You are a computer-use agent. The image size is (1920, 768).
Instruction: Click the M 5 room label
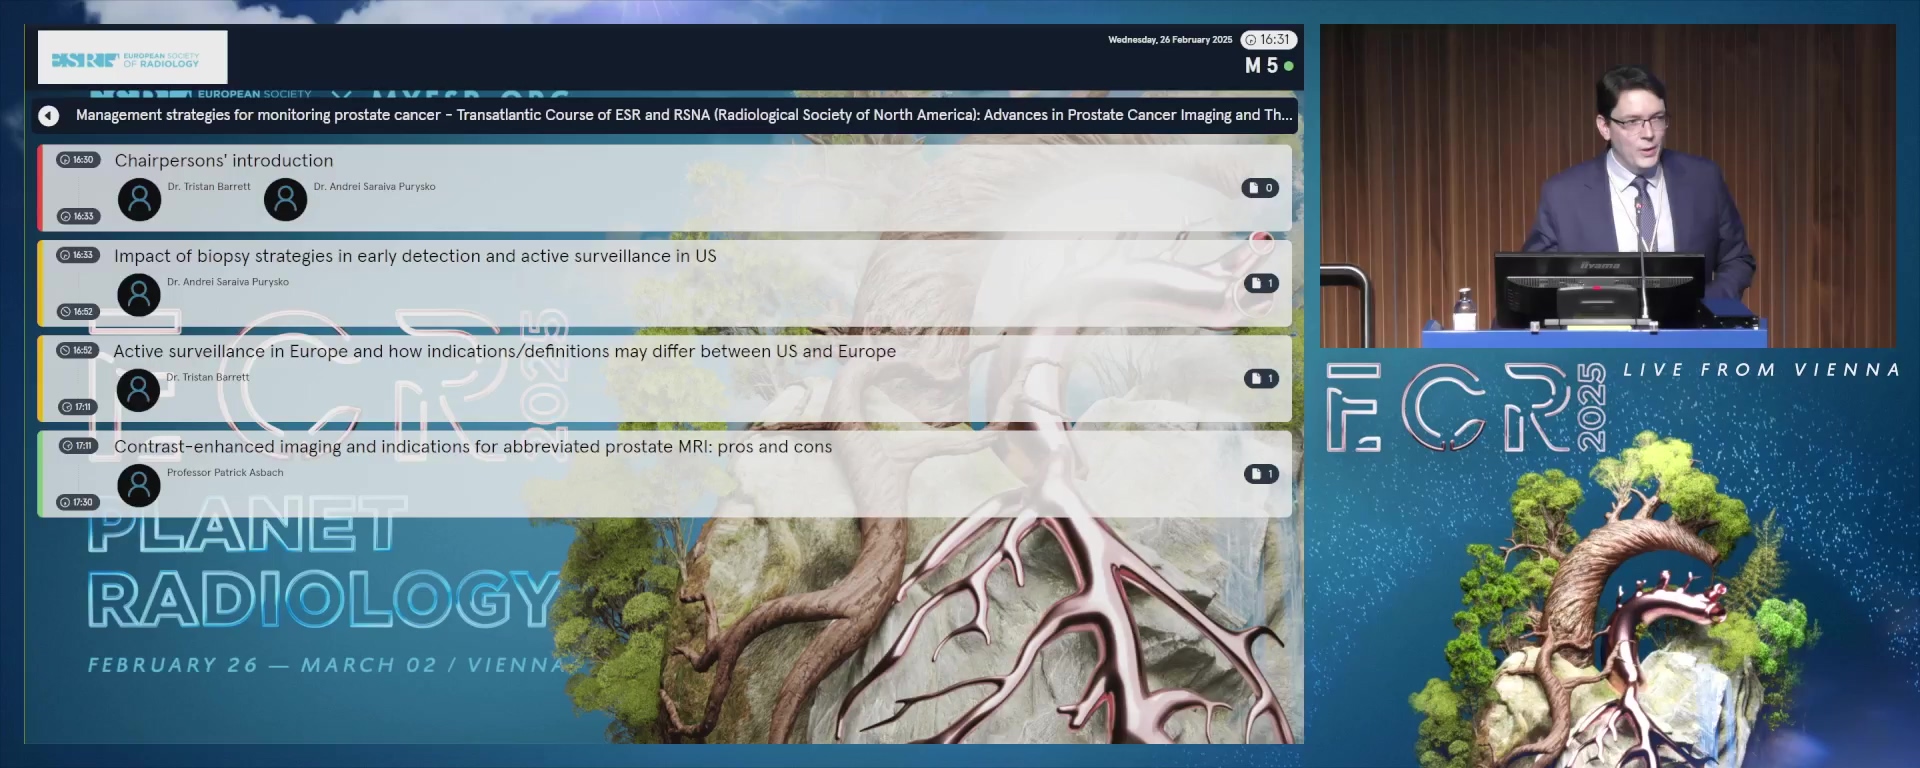[x=1261, y=66]
